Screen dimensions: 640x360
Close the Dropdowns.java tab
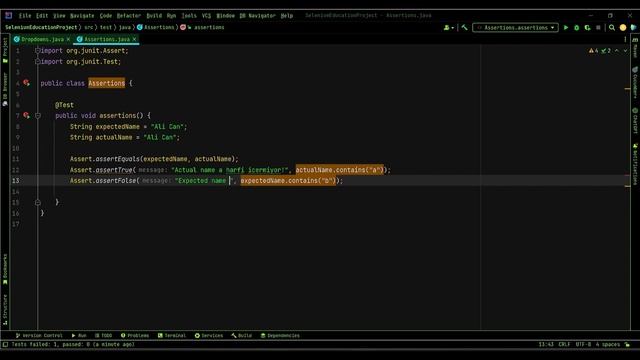(x=68, y=39)
